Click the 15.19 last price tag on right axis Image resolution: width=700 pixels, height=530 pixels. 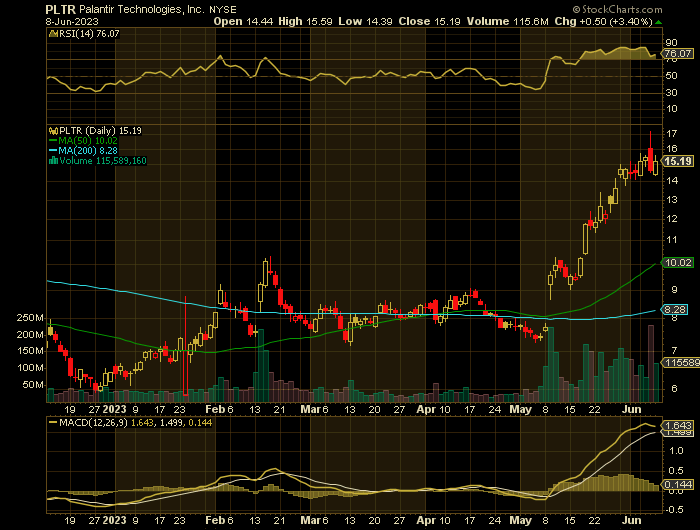(x=678, y=160)
